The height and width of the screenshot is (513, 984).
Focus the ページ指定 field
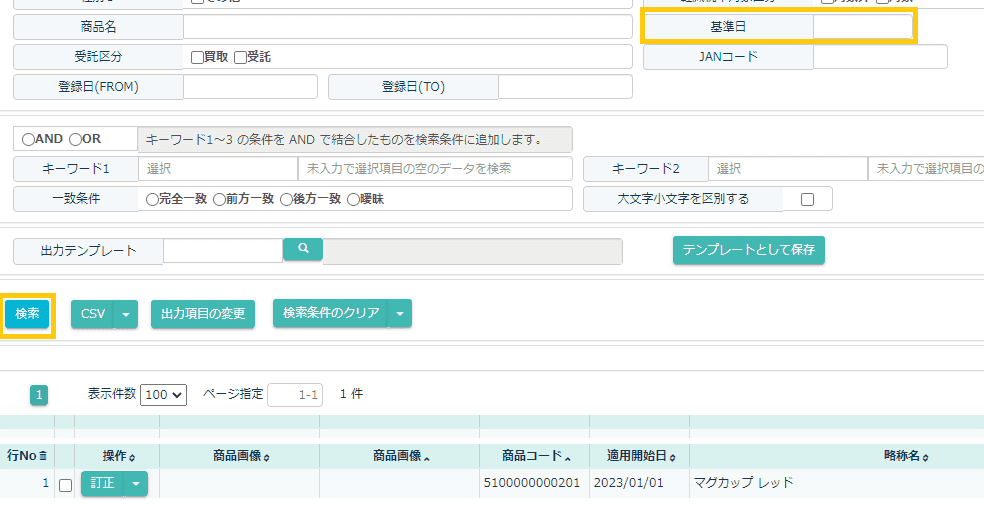295,395
